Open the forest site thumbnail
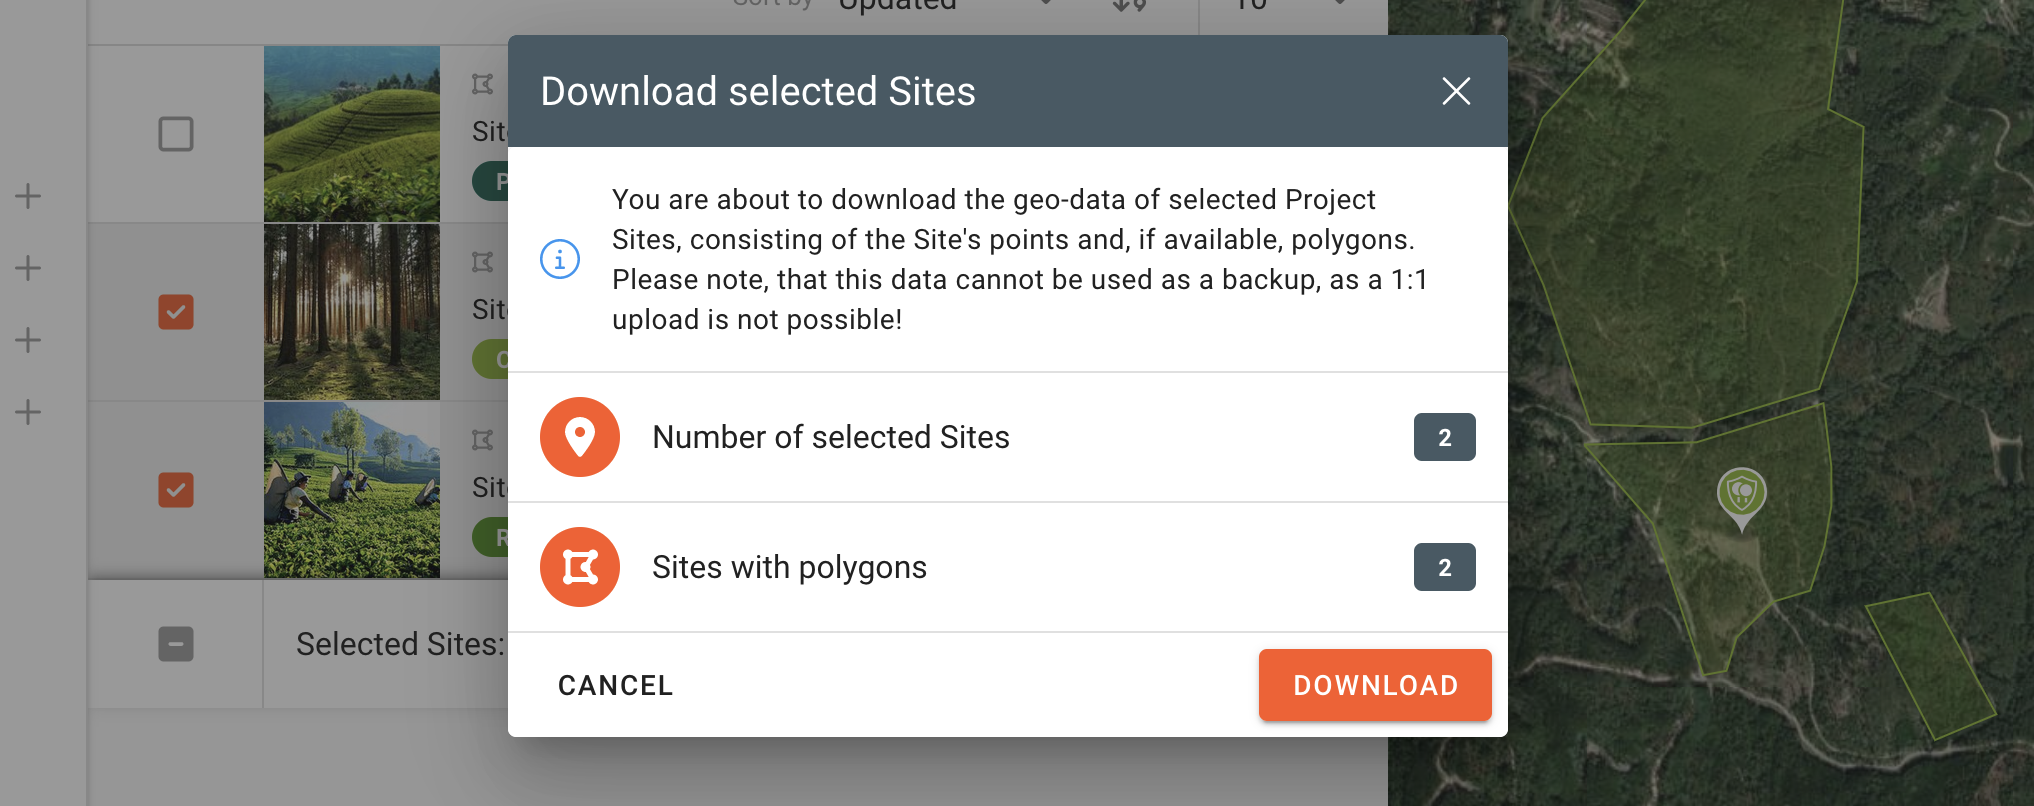This screenshot has width=2034, height=806. point(352,312)
